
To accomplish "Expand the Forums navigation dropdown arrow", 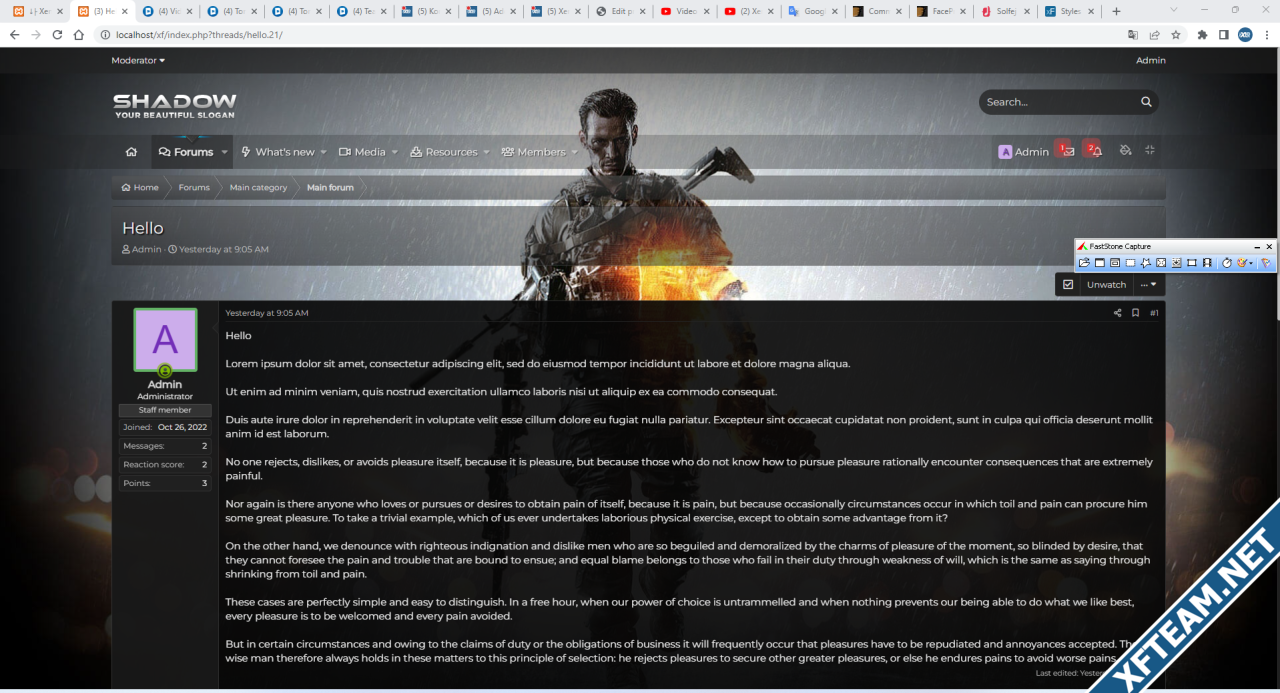I will pyautogui.click(x=224, y=152).
